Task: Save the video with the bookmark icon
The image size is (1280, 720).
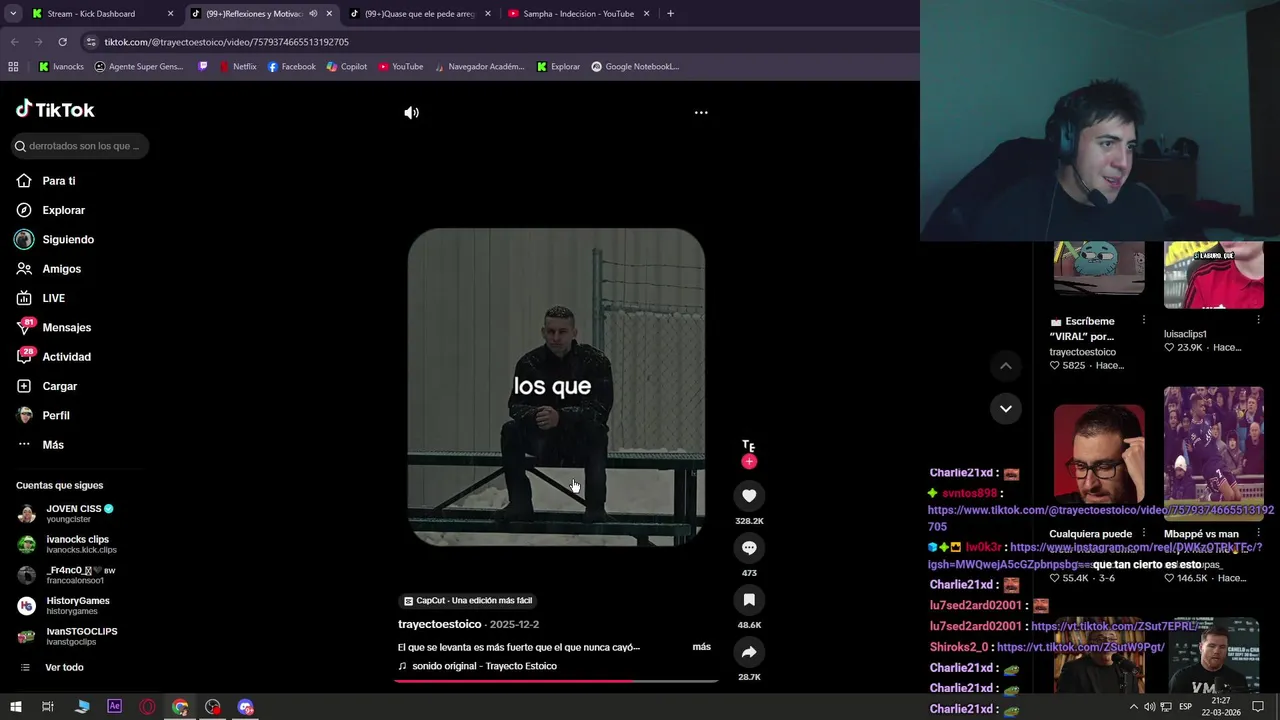Action: [x=749, y=600]
